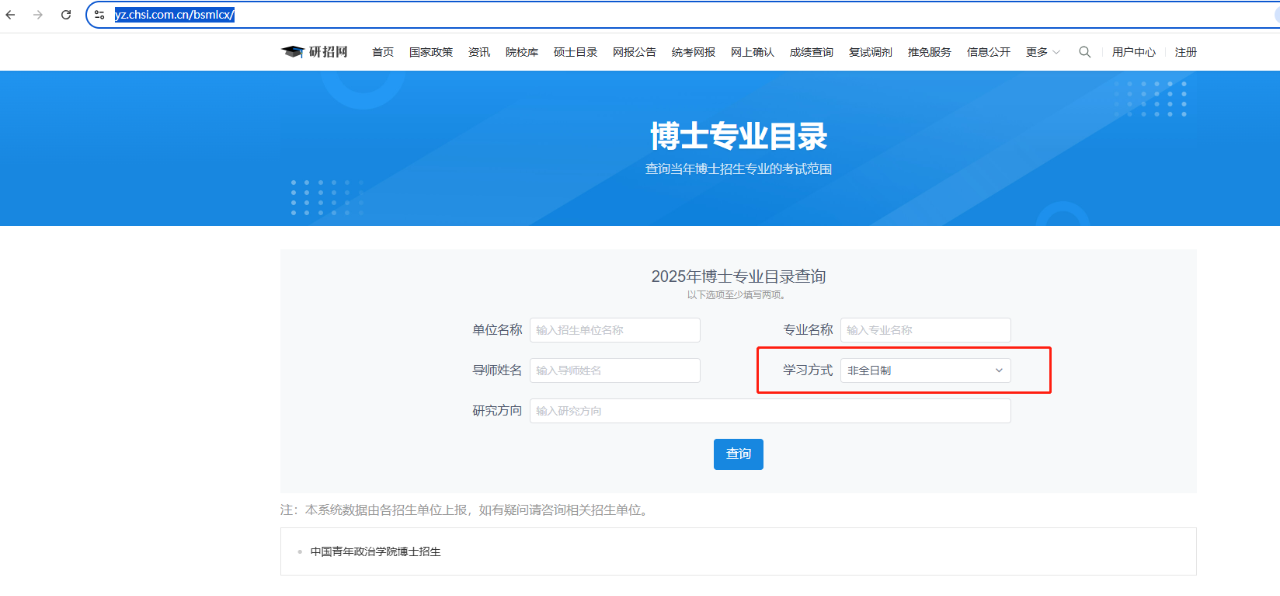The image size is (1280, 596).
Task: Click the site permissions icon in address bar
Action: pos(99,15)
